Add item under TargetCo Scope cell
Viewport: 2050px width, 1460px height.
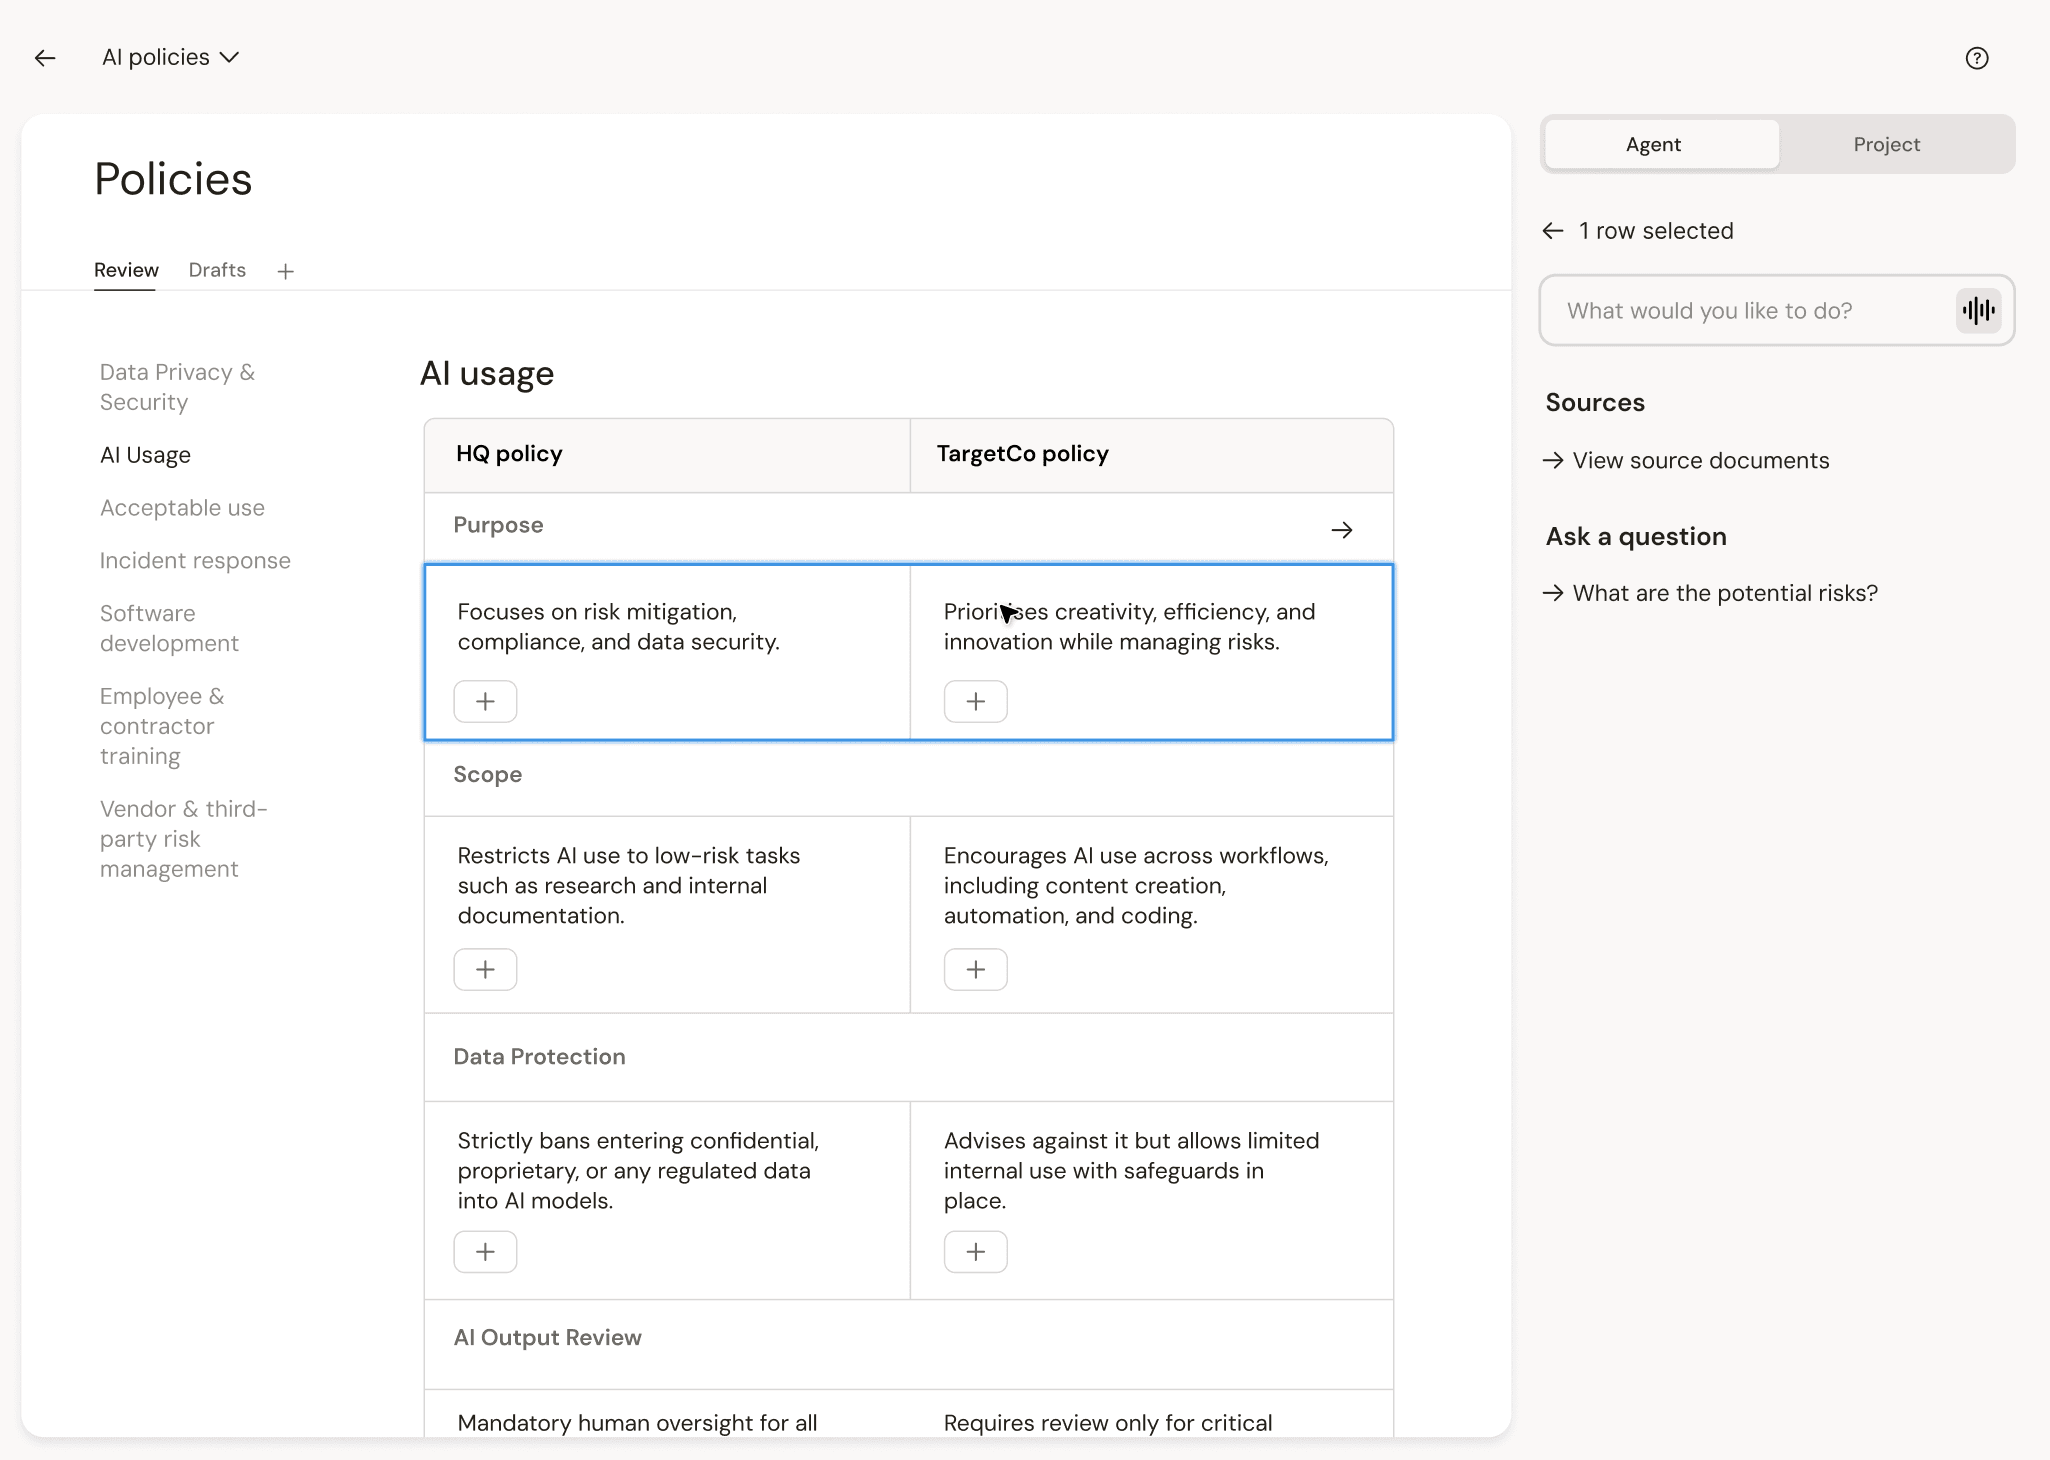coord(976,970)
